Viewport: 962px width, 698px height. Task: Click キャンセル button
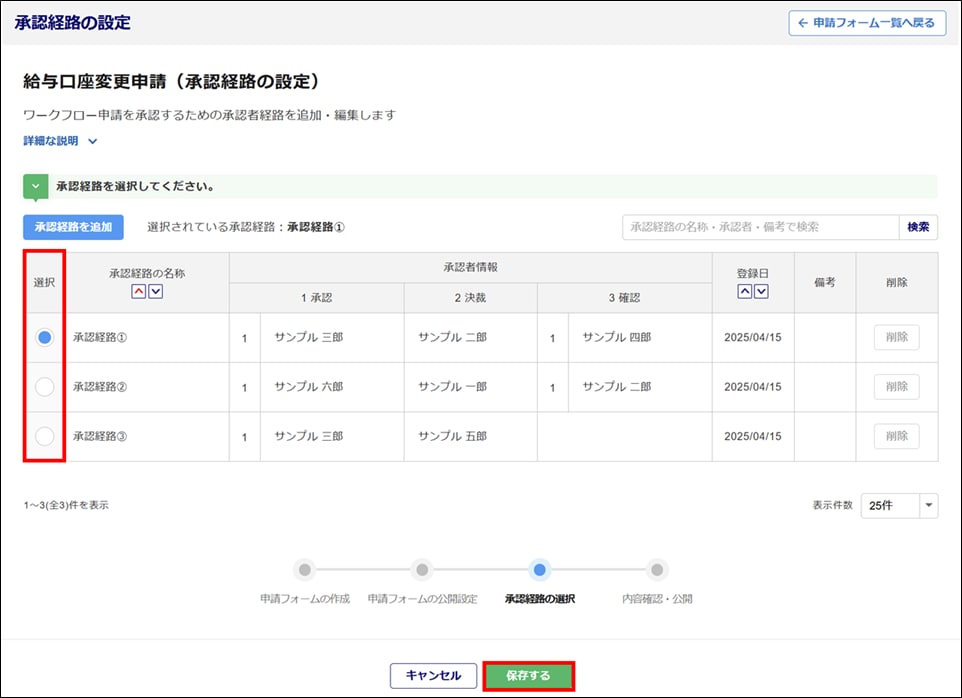point(433,676)
